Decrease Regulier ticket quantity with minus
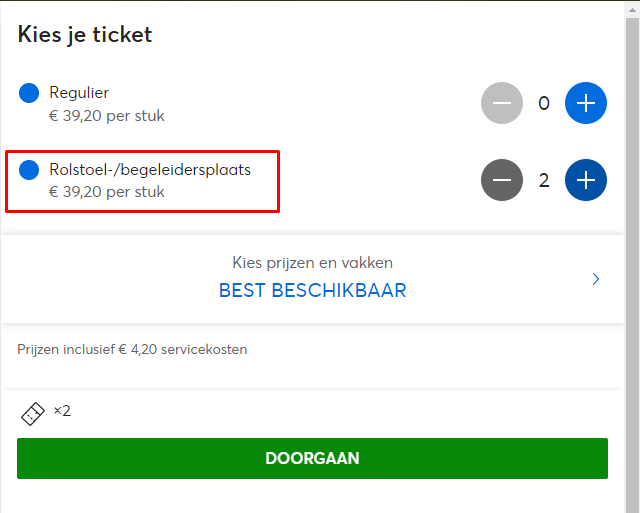The width and height of the screenshot is (640, 513). tap(502, 103)
